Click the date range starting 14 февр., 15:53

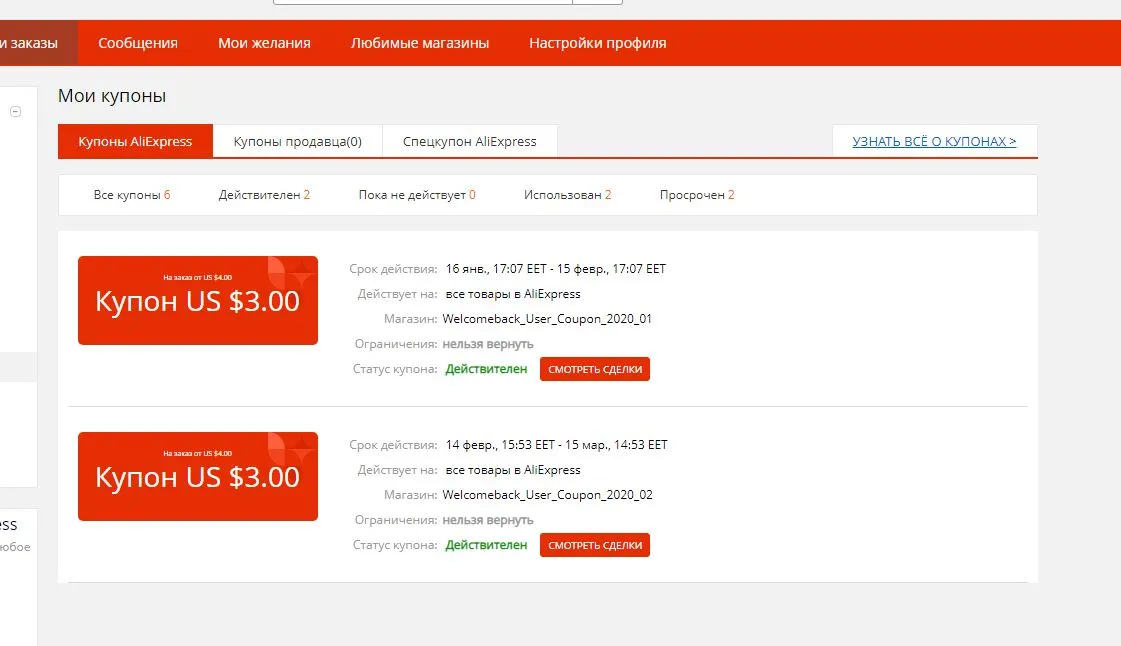tap(556, 444)
